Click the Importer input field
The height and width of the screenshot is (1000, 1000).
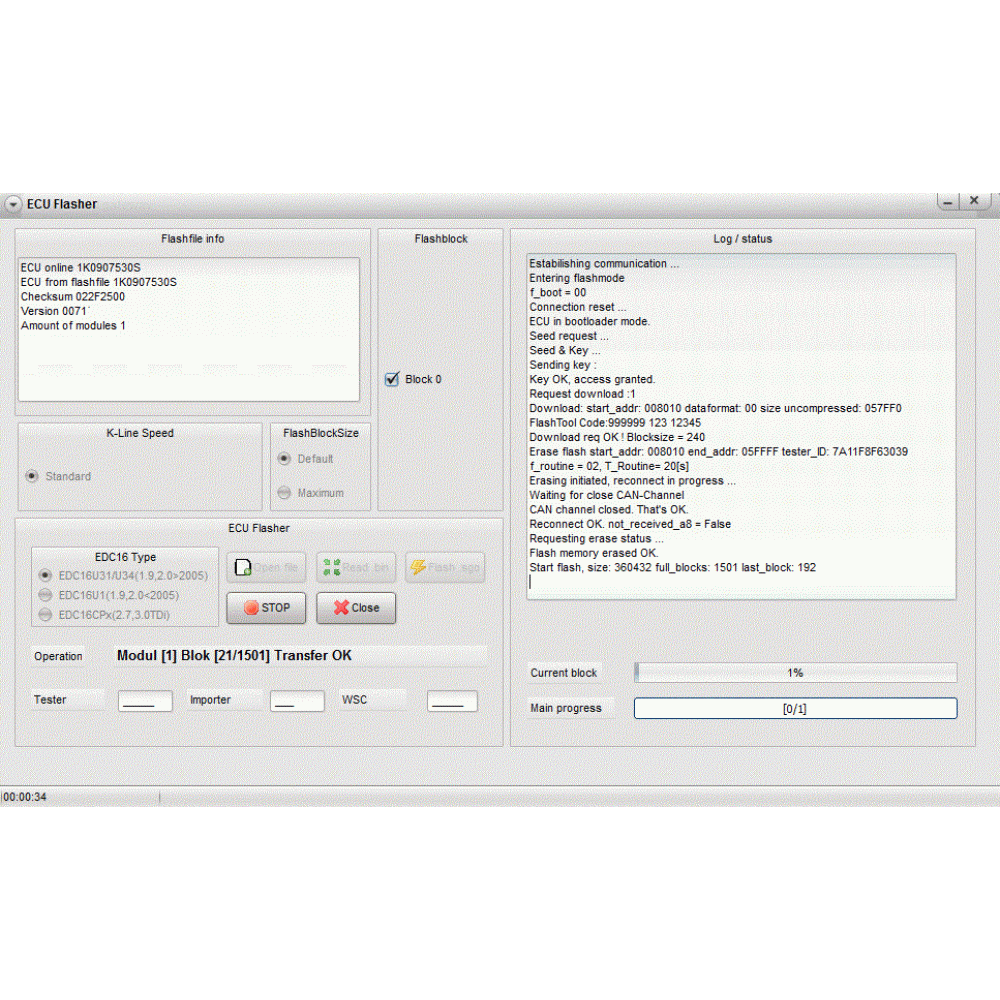[297, 701]
